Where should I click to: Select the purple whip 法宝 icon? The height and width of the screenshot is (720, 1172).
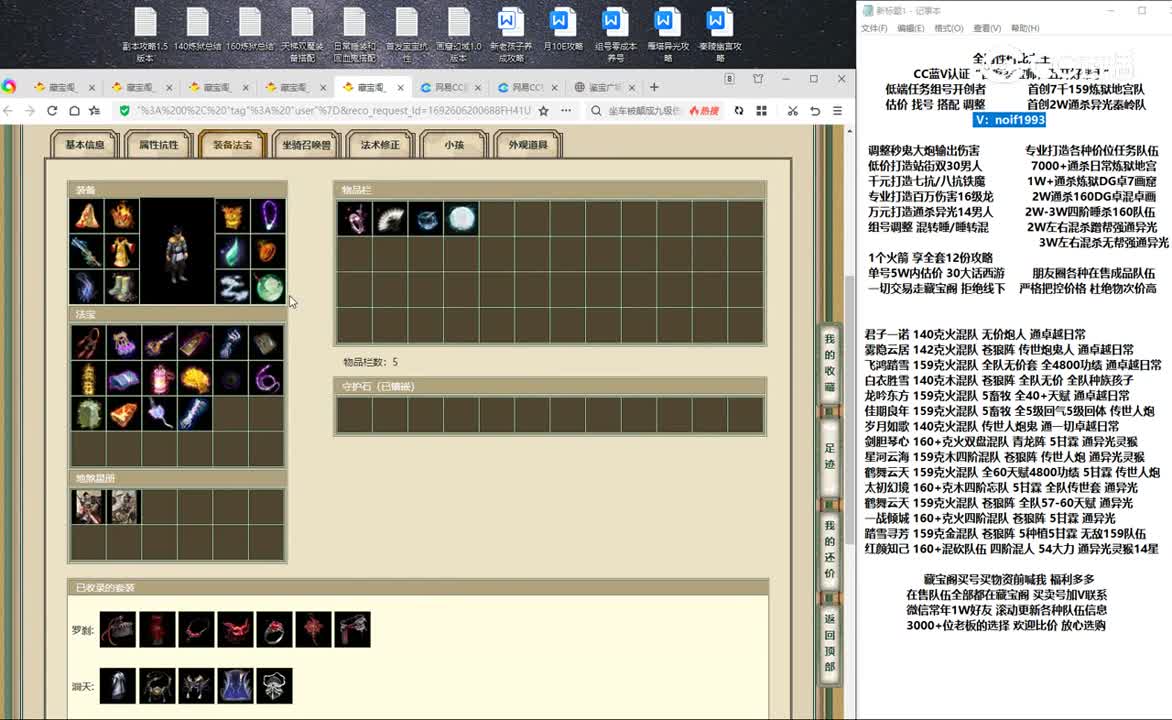click(267, 379)
